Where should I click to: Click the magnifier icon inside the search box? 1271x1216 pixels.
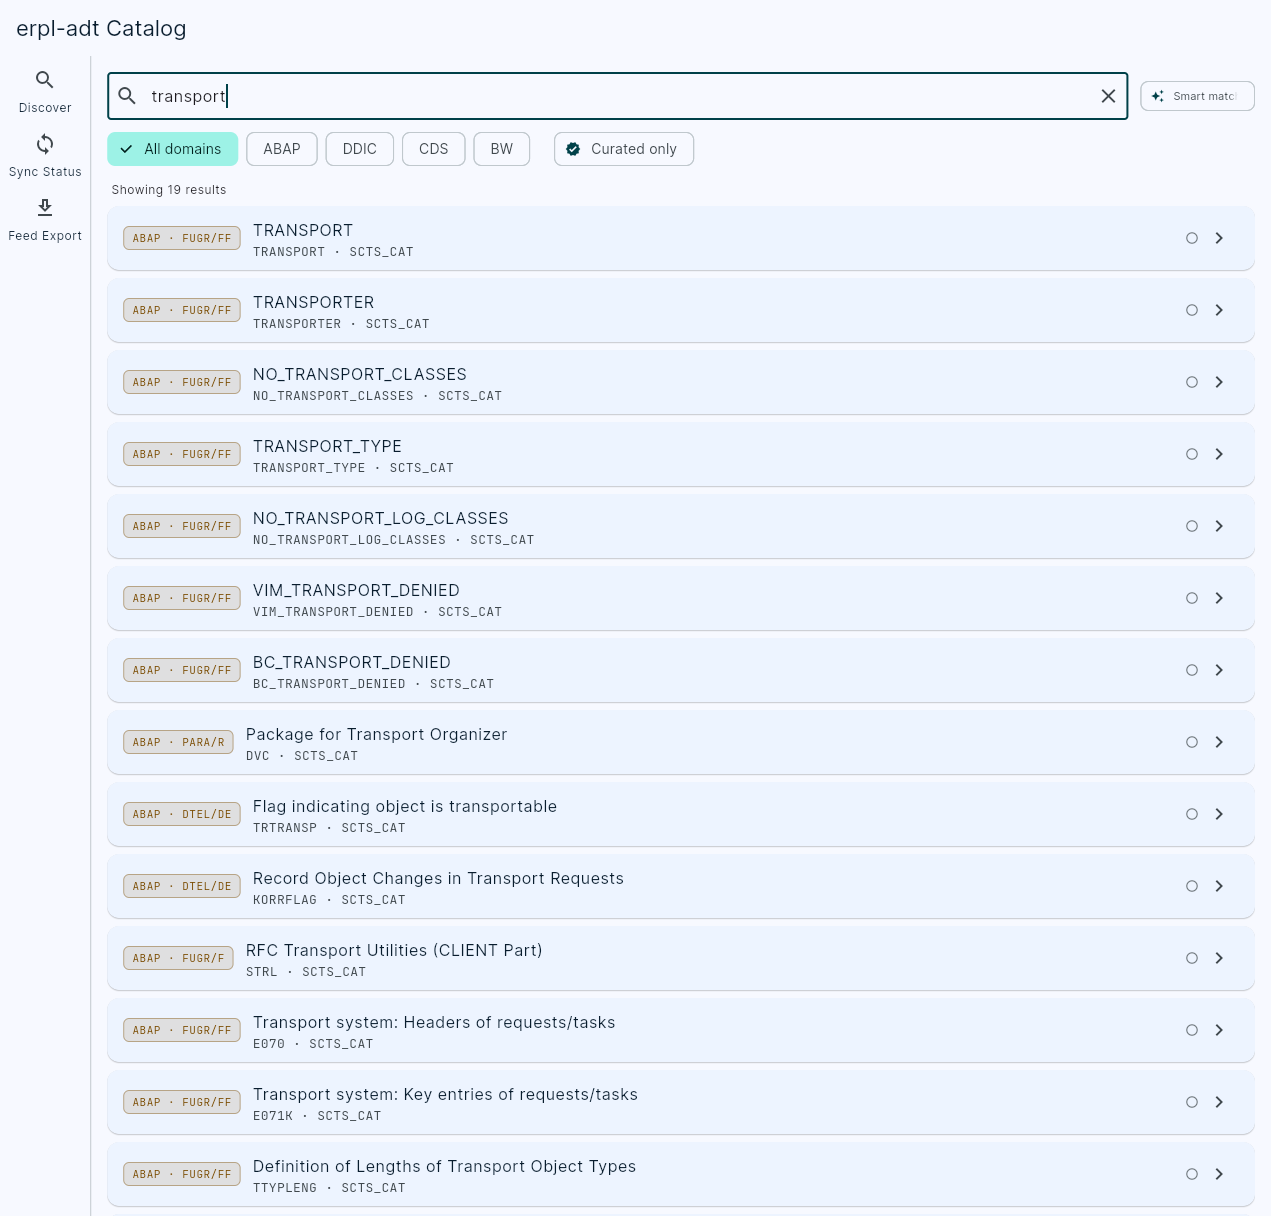[x=127, y=96]
